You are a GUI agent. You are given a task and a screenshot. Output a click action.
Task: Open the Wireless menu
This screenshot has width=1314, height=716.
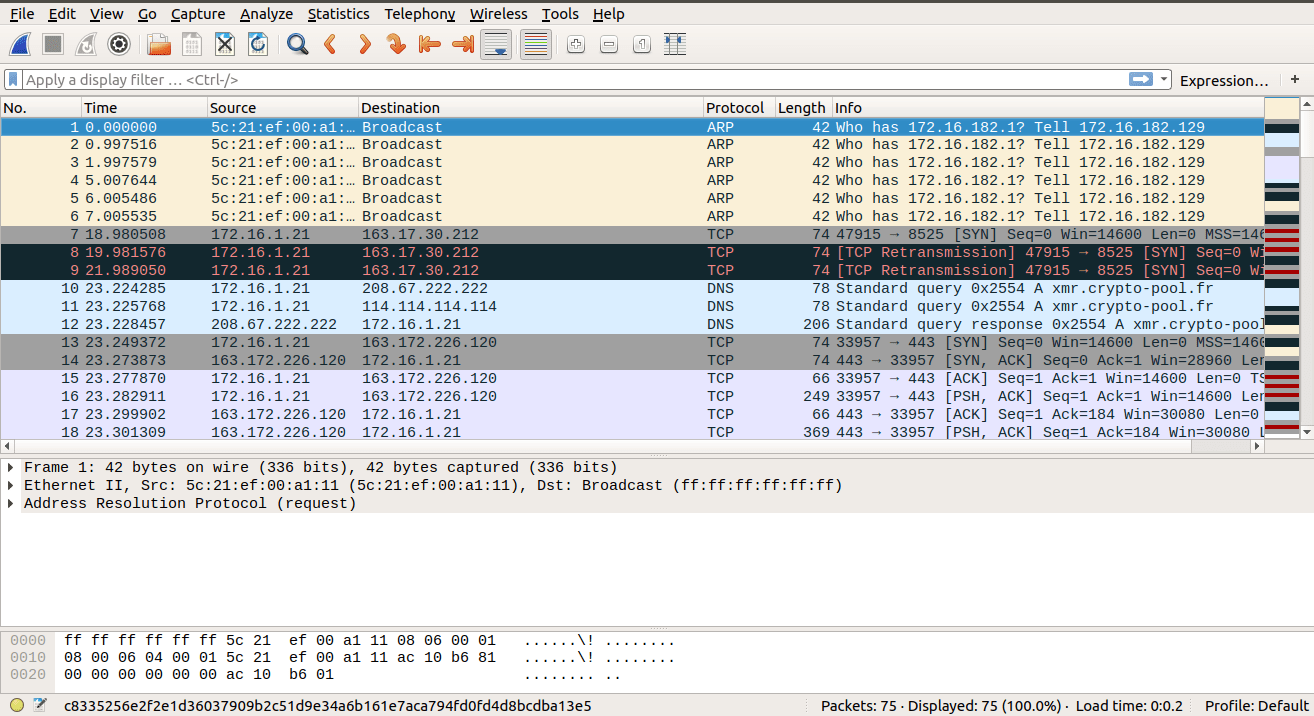[x=498, y=14]
